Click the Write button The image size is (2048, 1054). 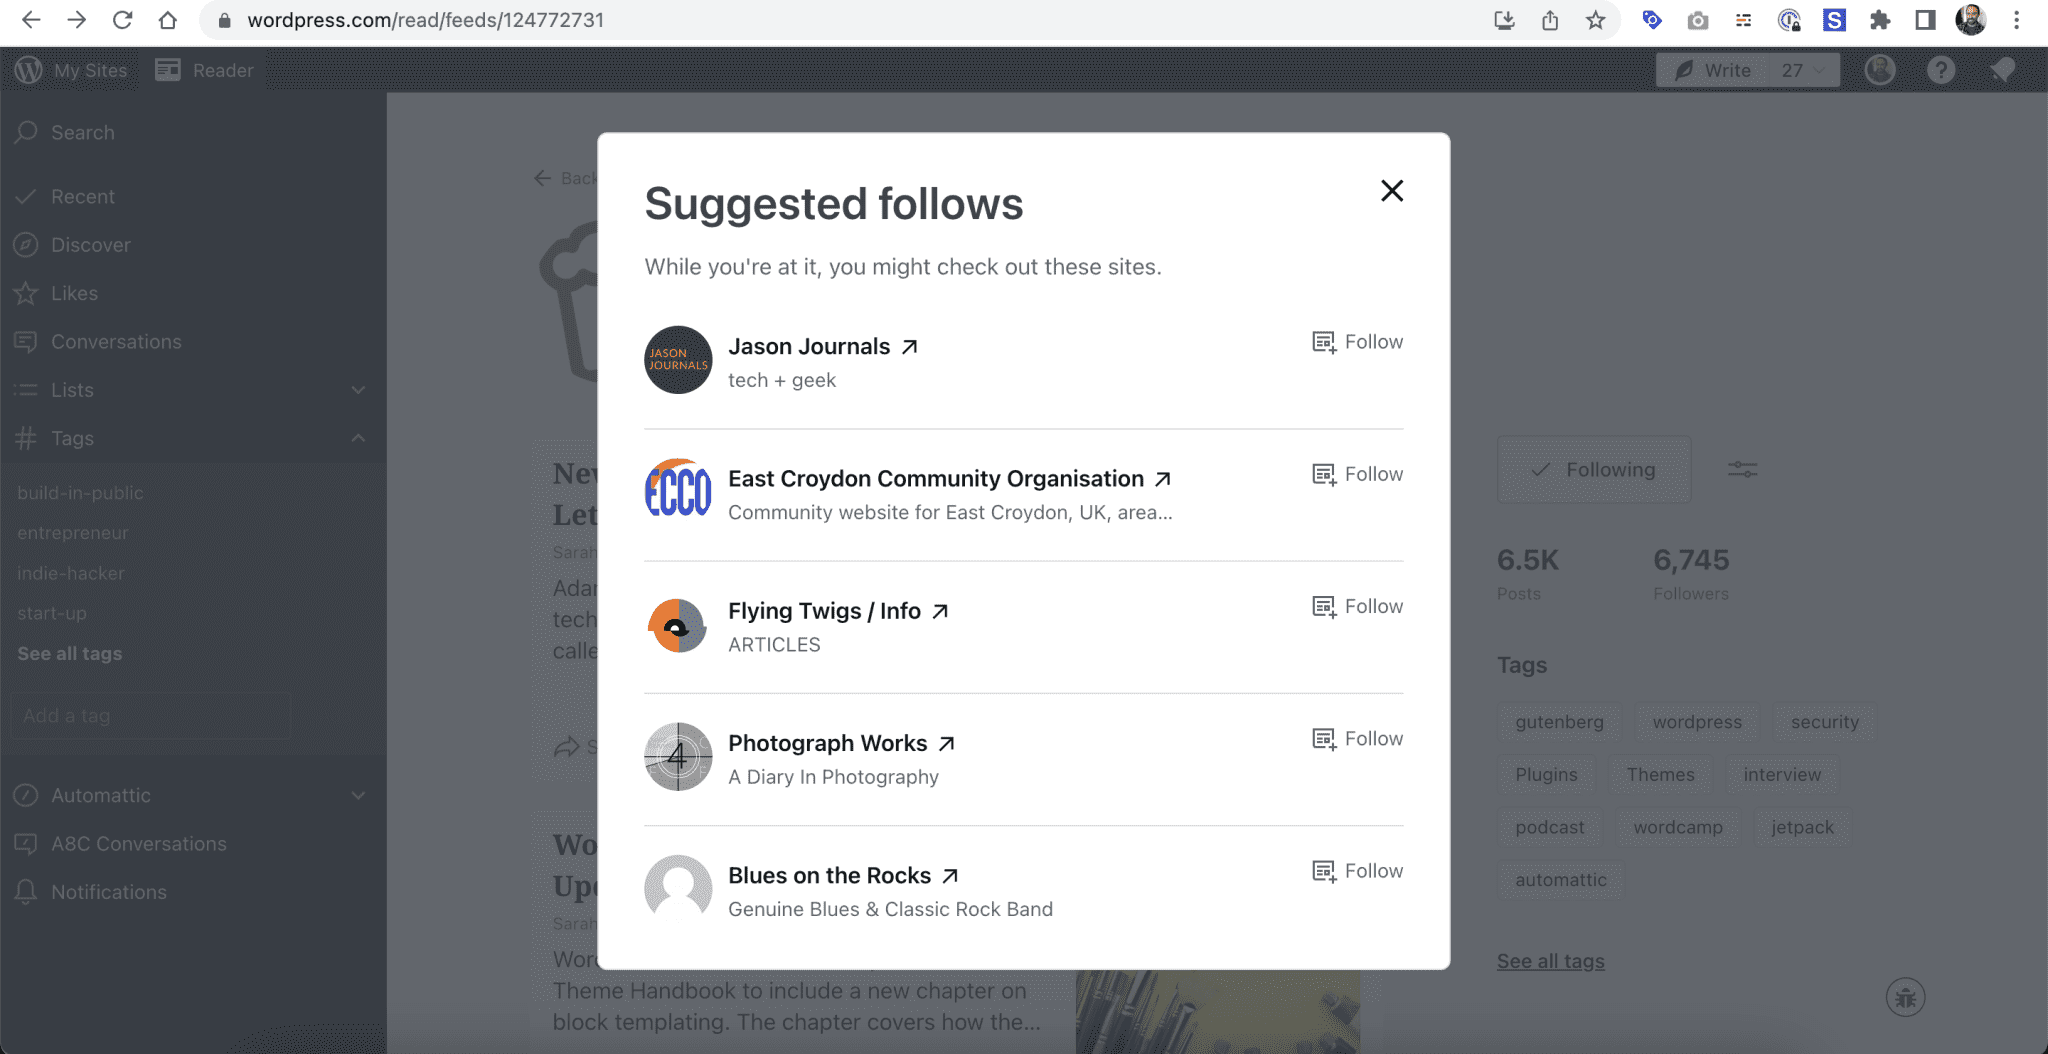coord(1713,70)
